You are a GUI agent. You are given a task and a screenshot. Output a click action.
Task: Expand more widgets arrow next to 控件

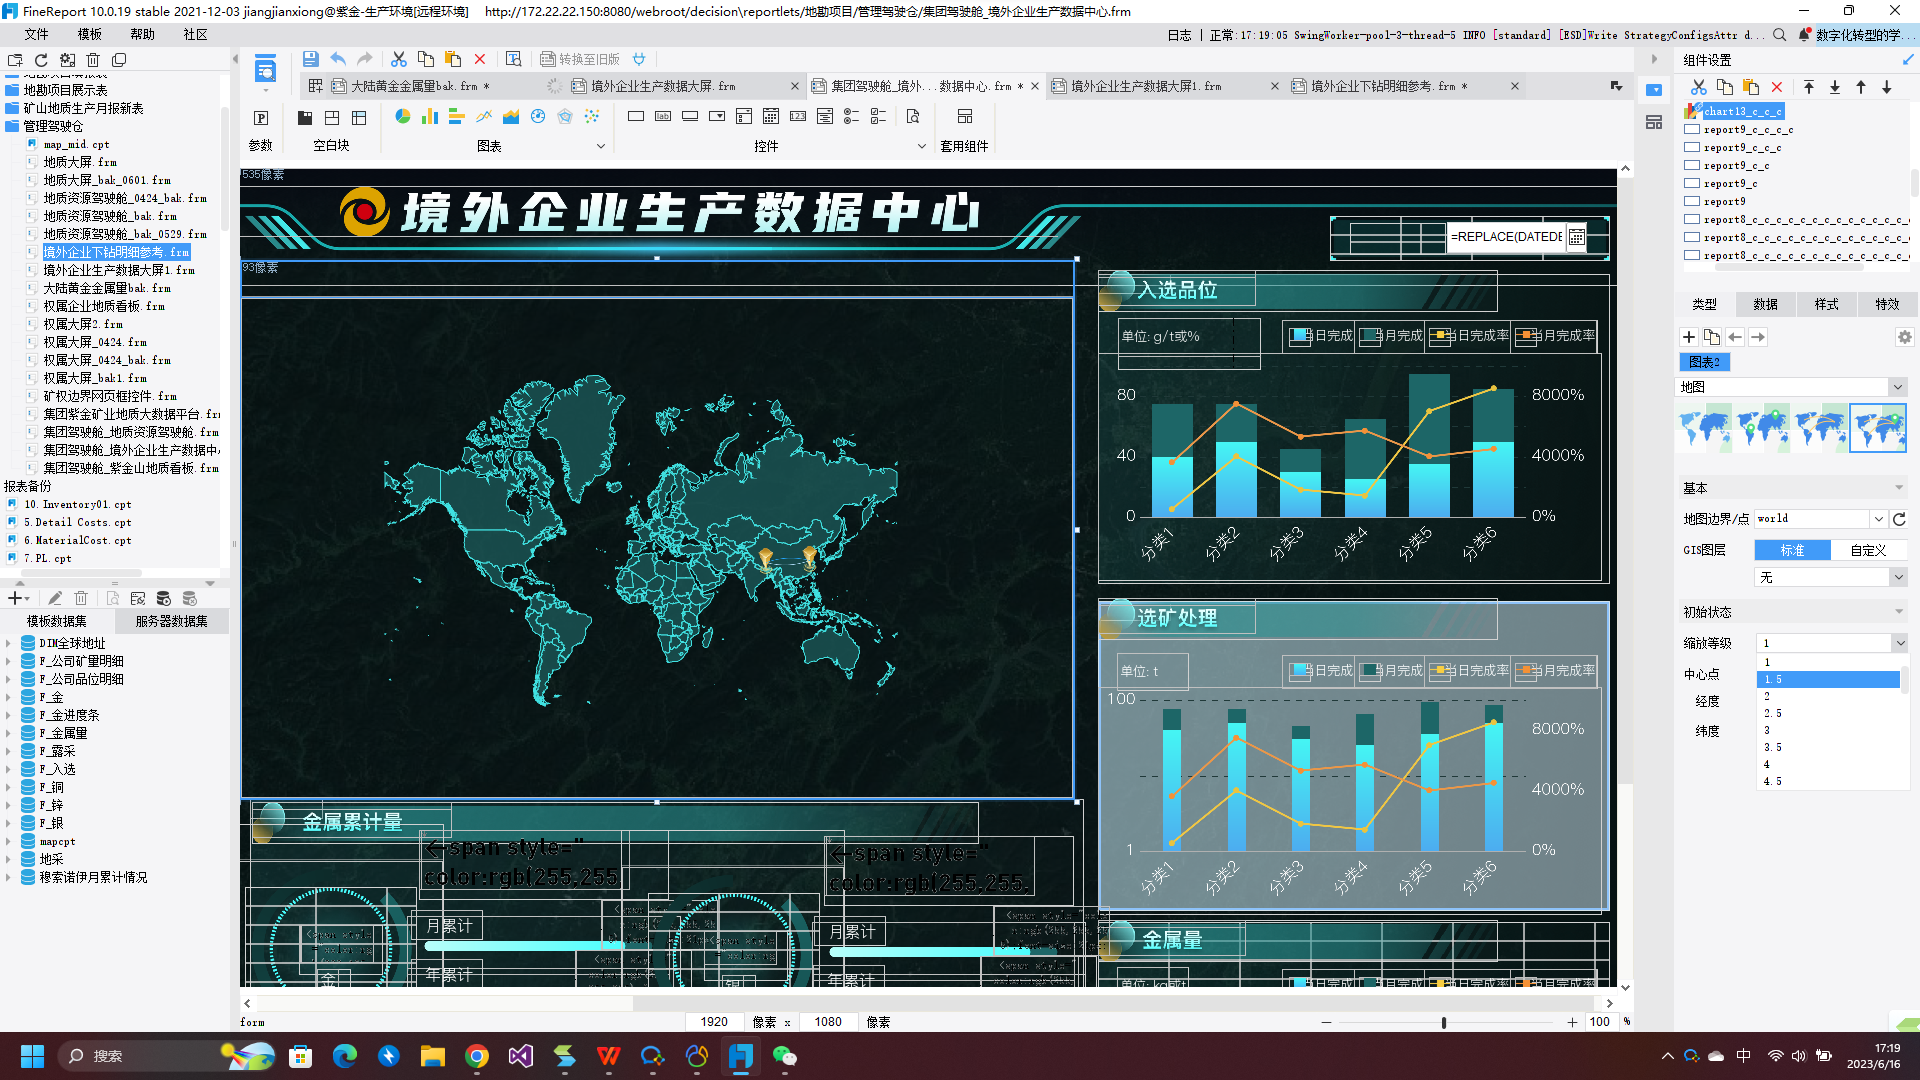click(921, 146)
